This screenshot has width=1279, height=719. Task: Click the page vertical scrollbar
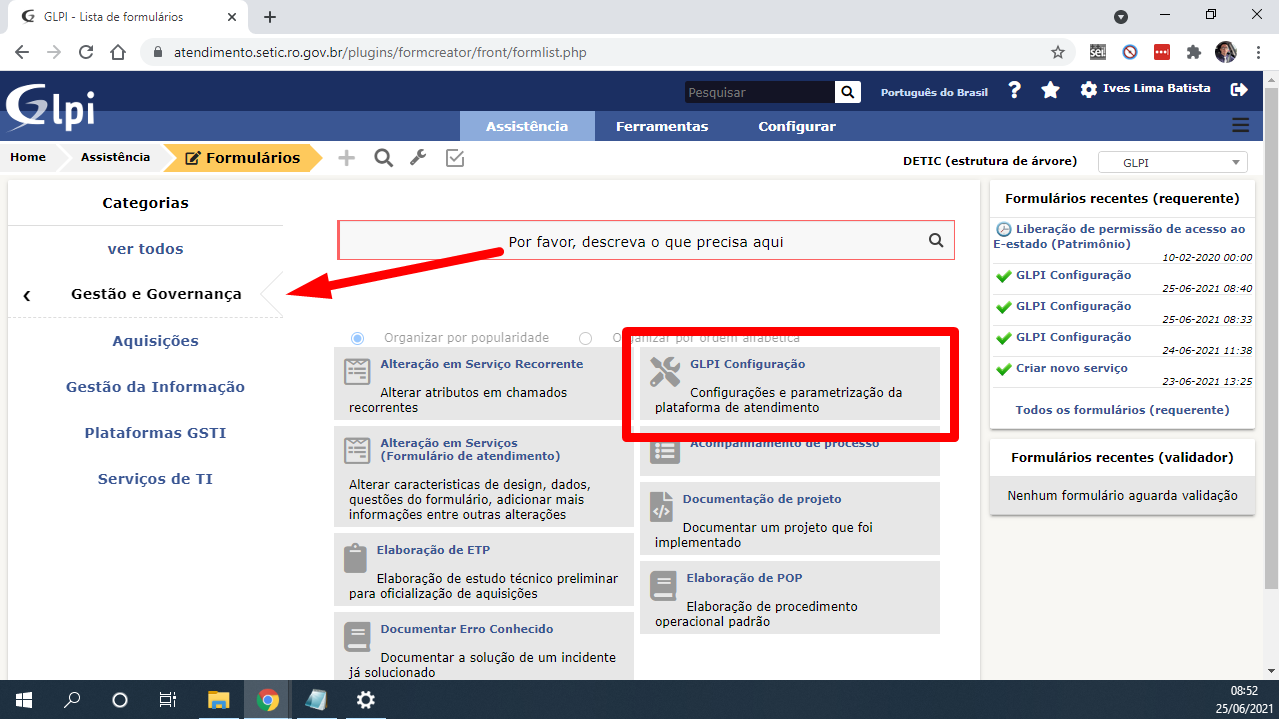(1271, 340)
